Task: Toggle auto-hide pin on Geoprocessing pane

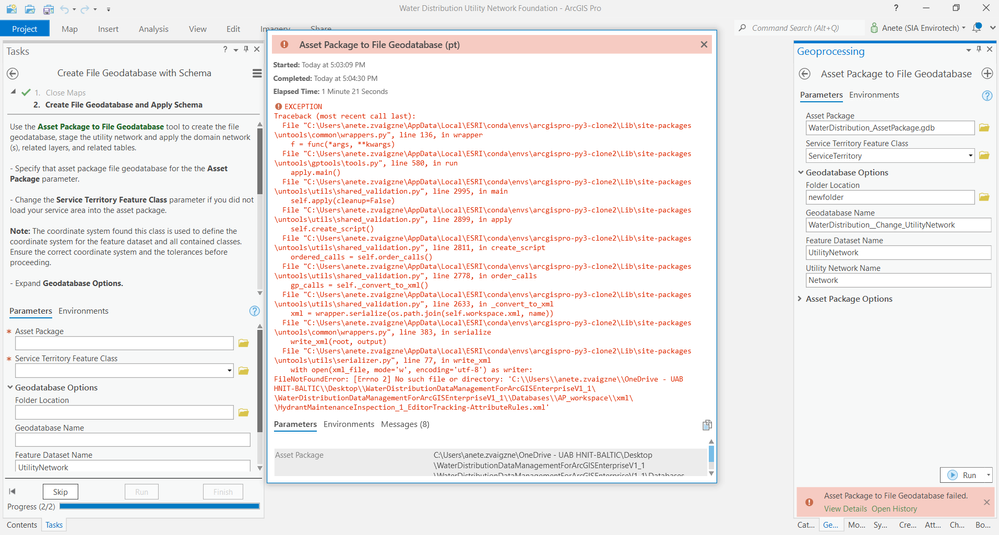Action: [979, 49]
